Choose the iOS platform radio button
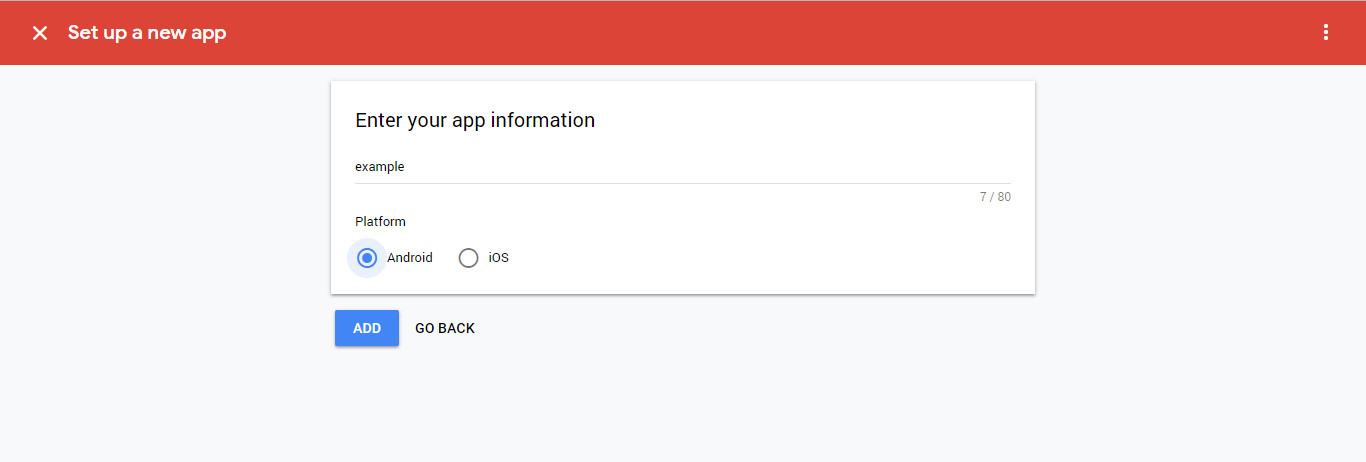This screenshot has height=462, width=1366. tap(468, 258)
